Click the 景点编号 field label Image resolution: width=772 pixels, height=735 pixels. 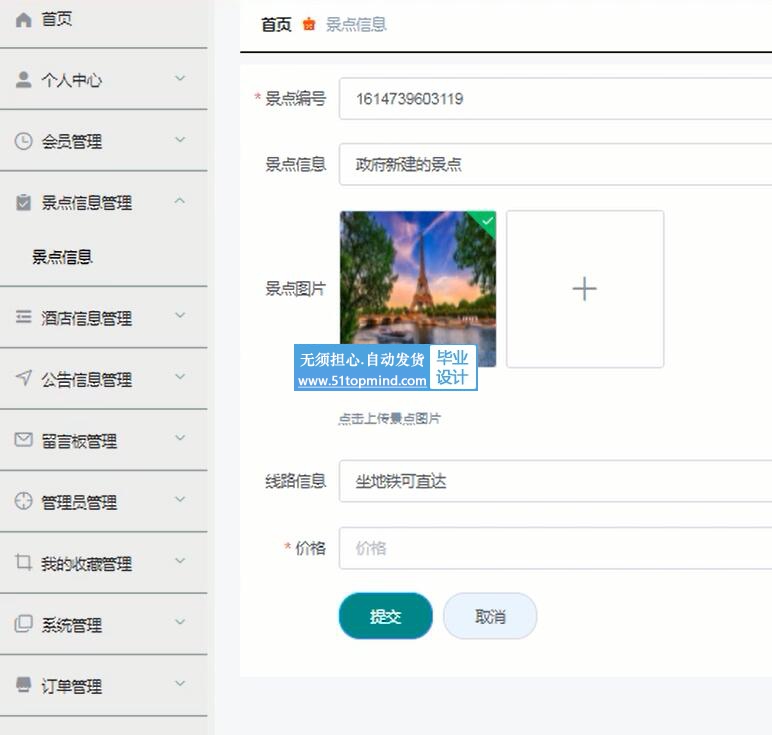[x=295, y=98]
